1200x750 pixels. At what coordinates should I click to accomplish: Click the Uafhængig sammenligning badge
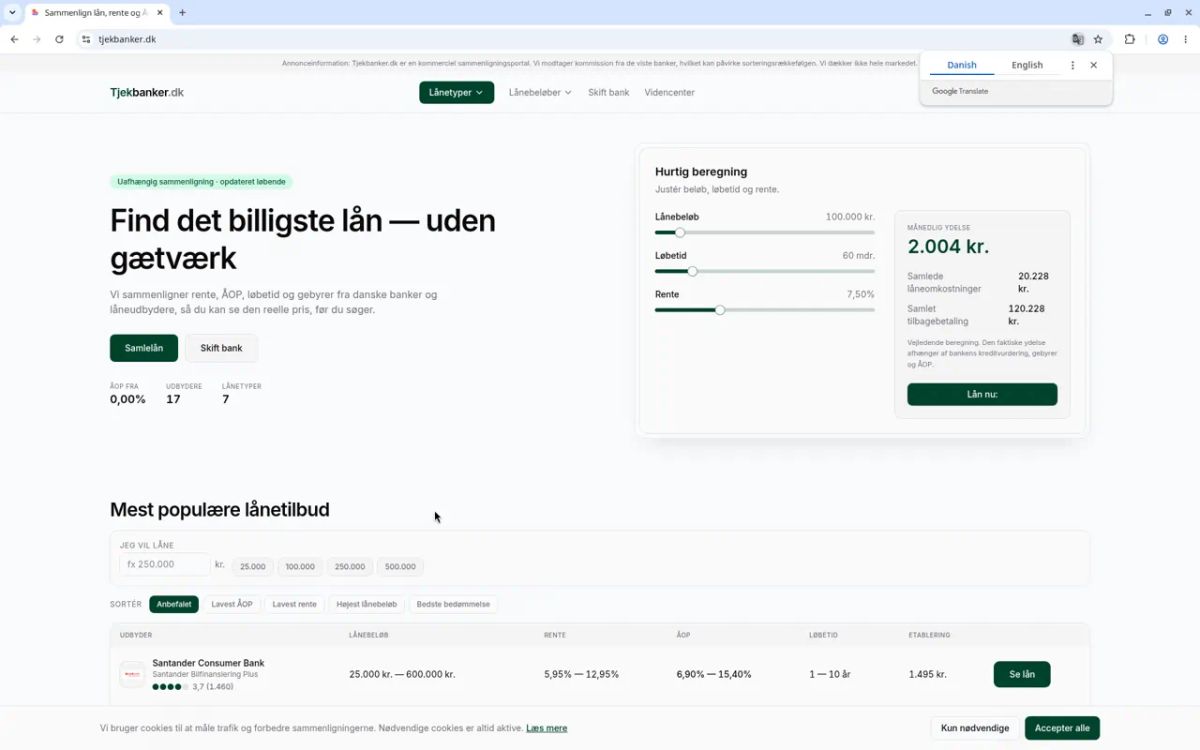click(201, 182)
